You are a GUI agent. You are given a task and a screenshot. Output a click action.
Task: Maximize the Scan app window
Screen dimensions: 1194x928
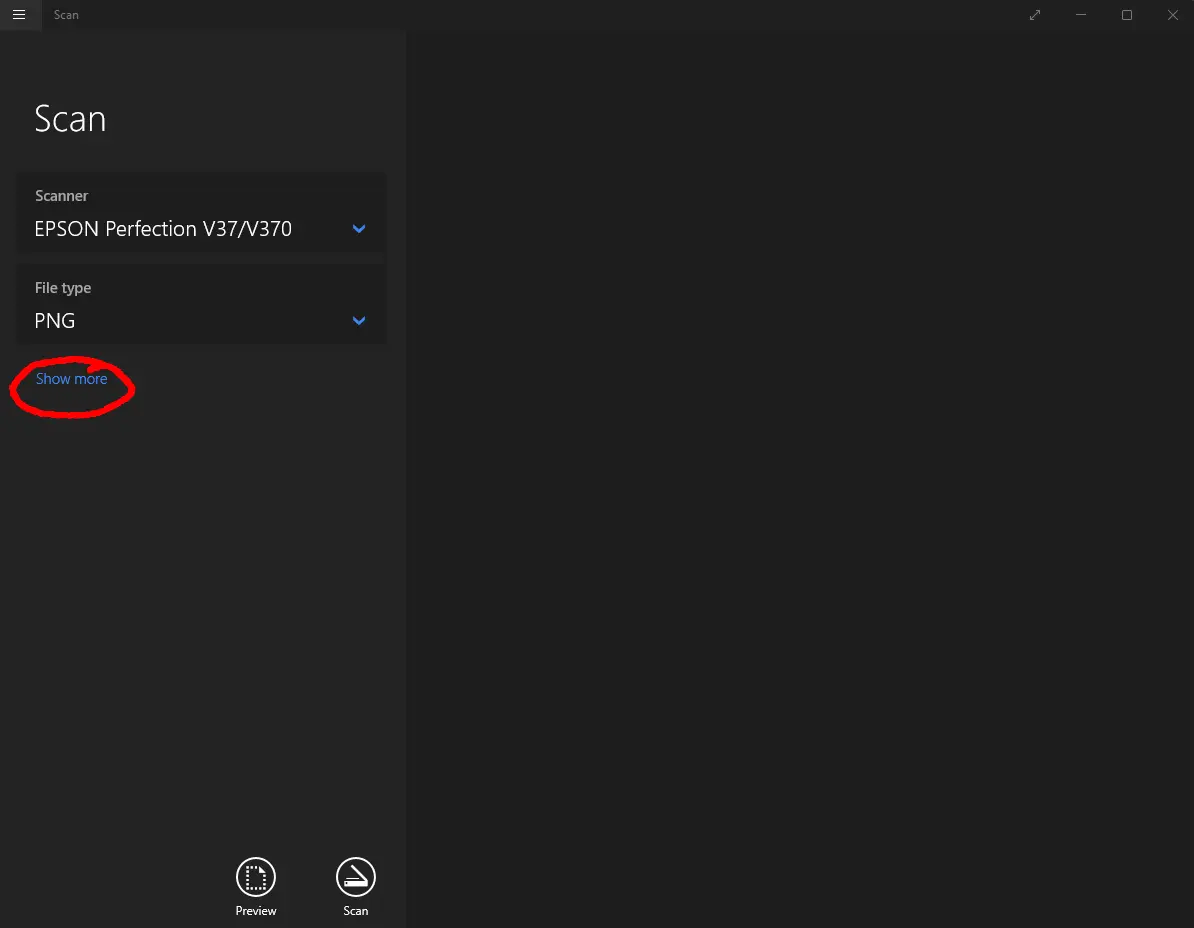click(x=1127, y=15)
